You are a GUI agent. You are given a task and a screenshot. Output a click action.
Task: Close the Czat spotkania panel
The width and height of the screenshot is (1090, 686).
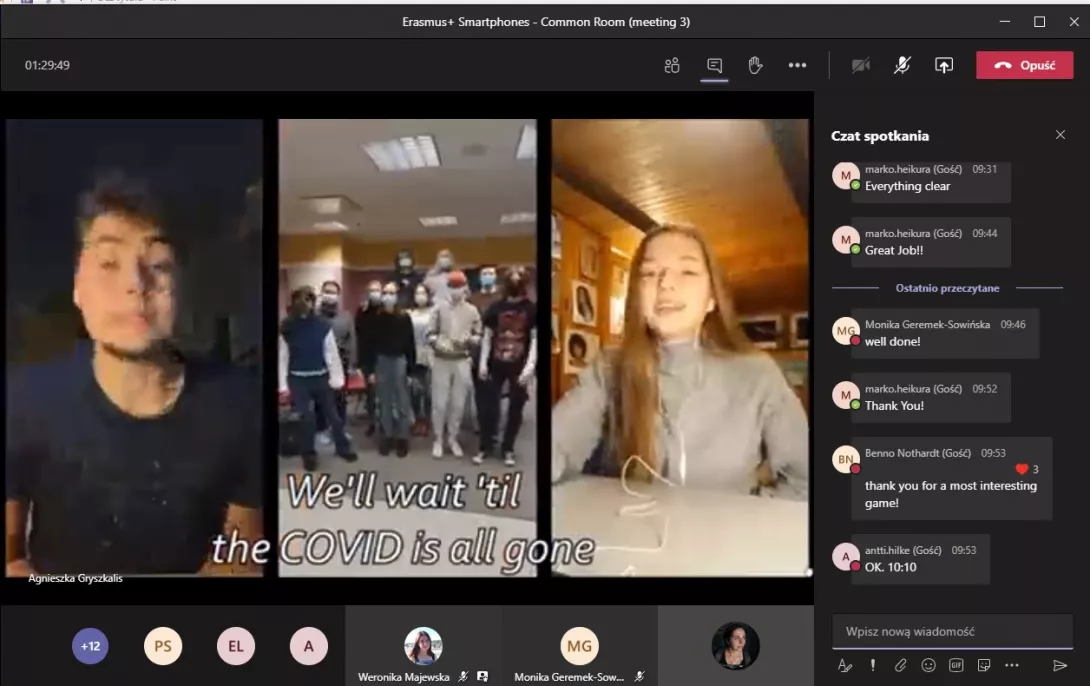(x=1060, y=135)
